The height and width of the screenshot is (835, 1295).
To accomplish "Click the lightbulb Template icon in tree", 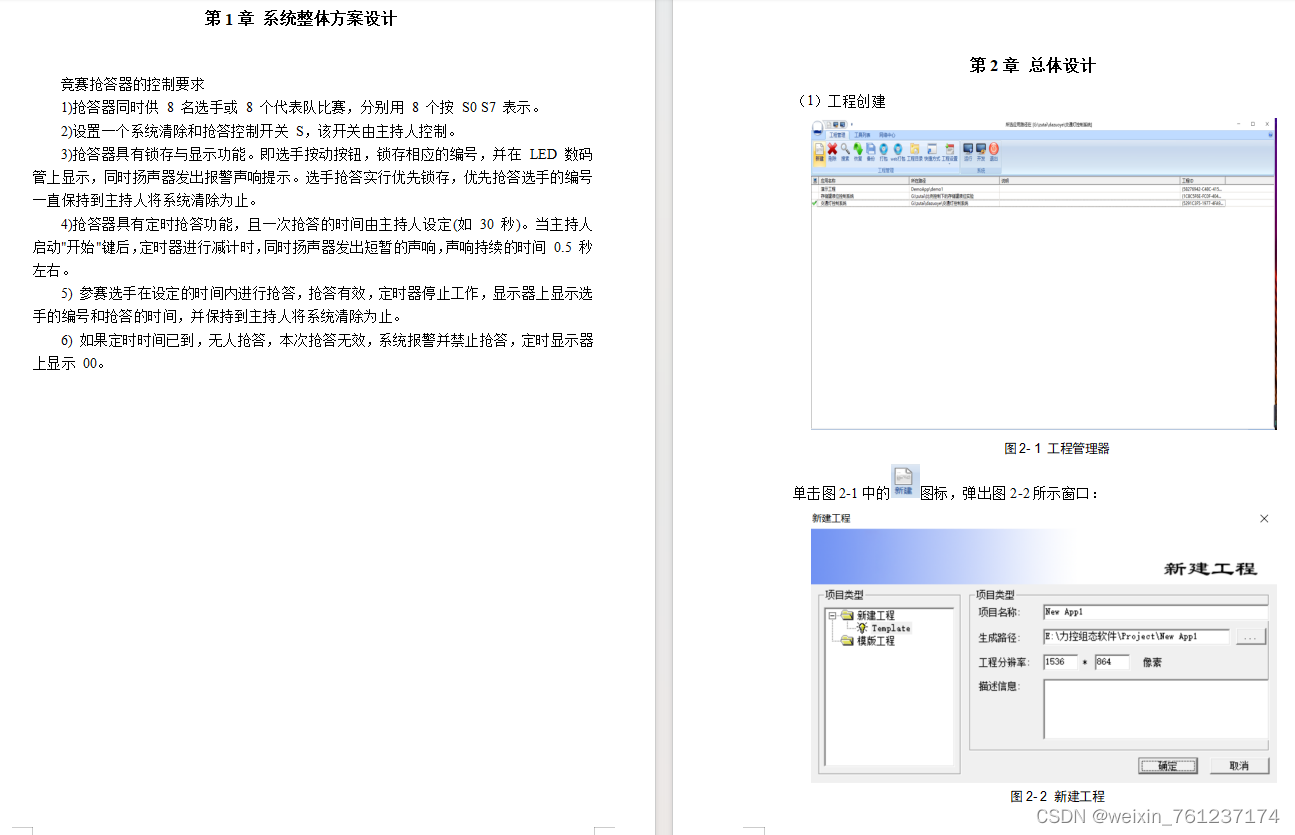I will point(863,628).
